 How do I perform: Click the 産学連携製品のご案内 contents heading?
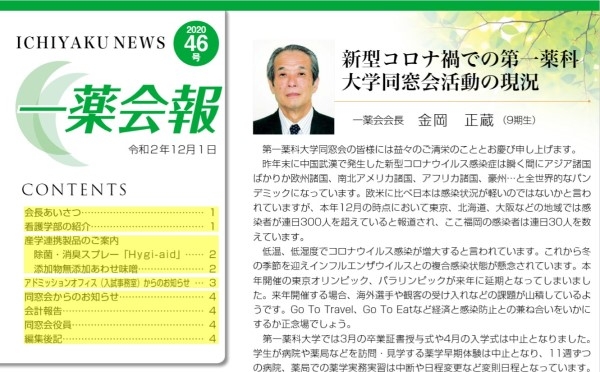click(x=72, y=240)
